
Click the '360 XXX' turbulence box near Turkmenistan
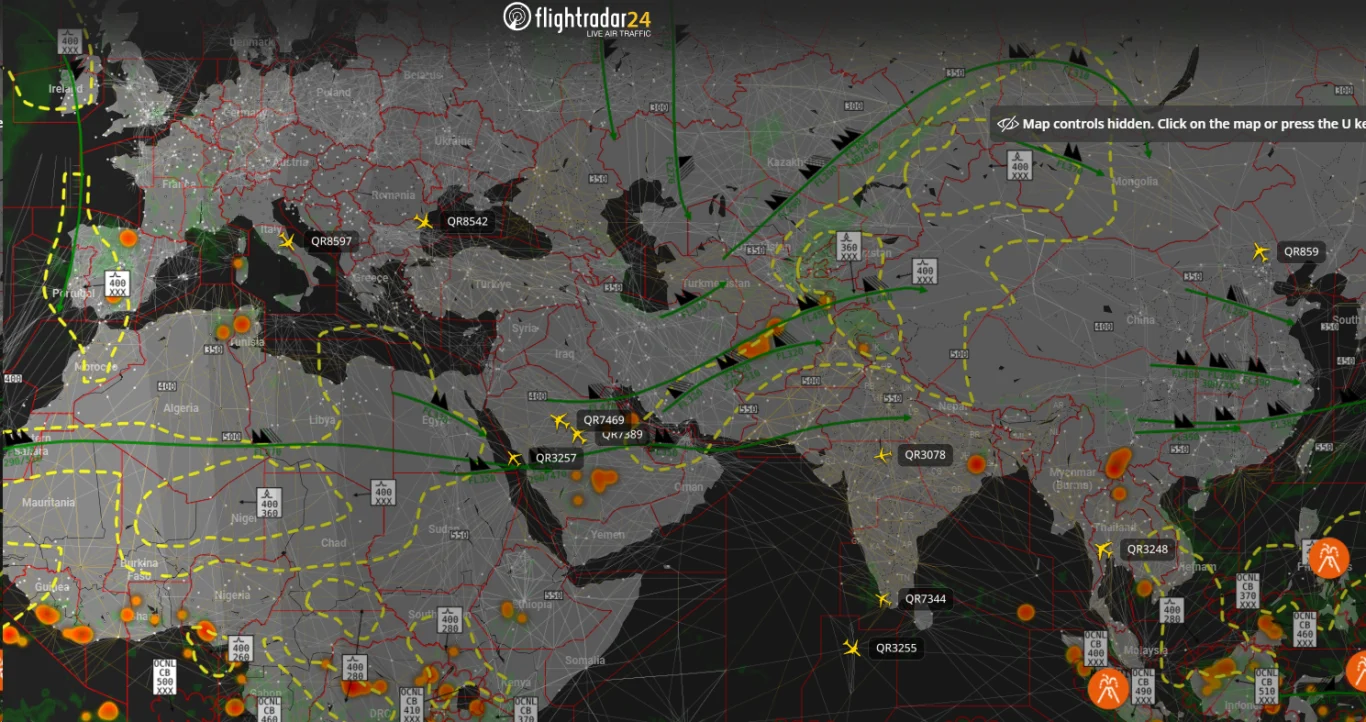click(x=848, y=246)
